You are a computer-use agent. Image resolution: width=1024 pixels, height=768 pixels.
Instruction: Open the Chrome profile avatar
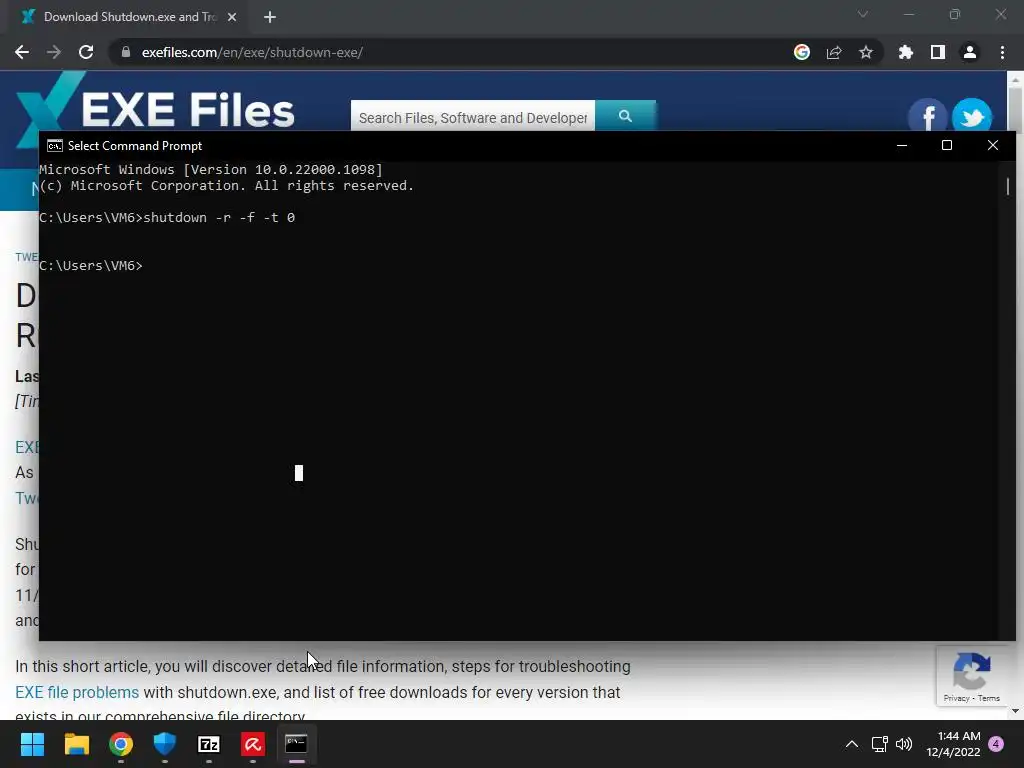pos(970,52)
